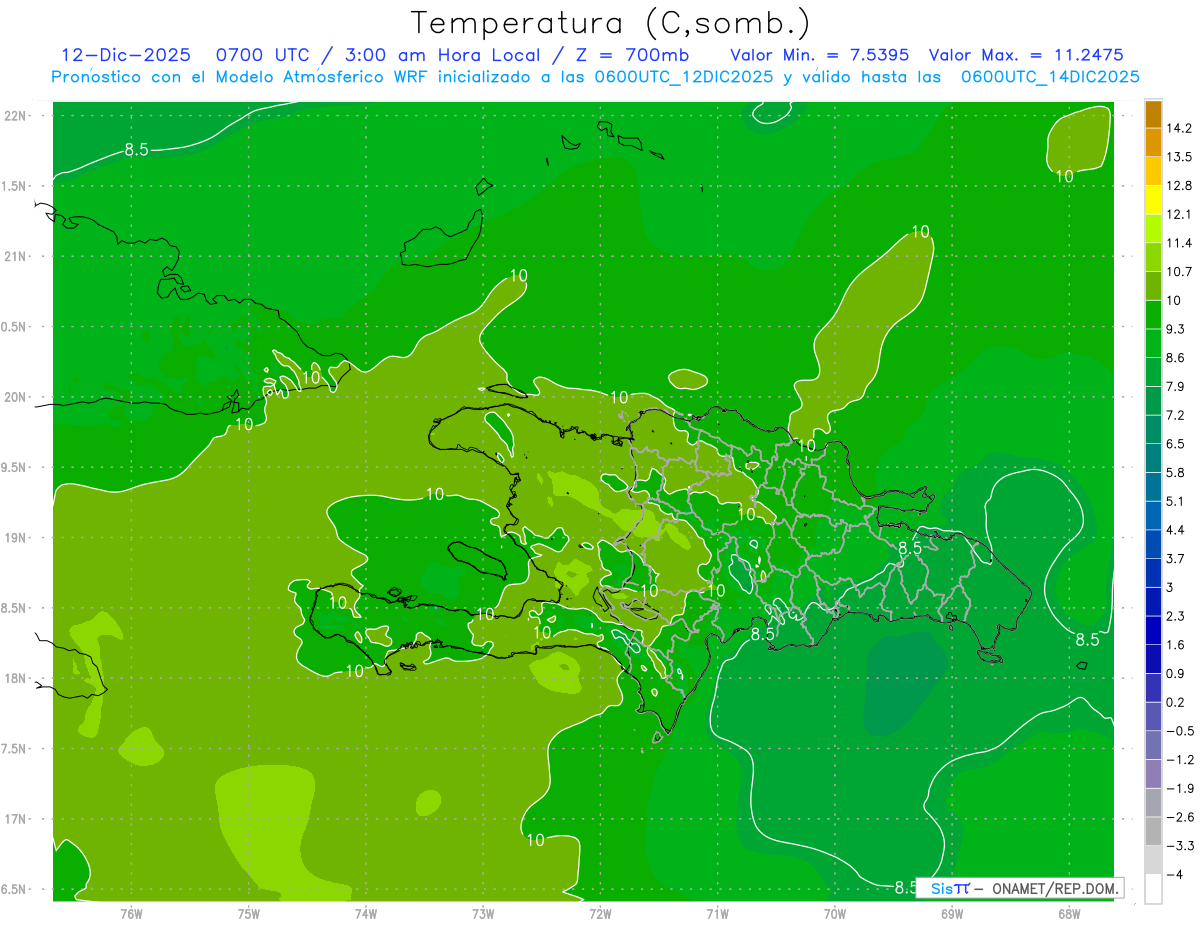The height and width of the screenshot is (927, 1200).
Task: Select the blue swatch between 5.1 and 4.4
Action: tap(1153, 515)
